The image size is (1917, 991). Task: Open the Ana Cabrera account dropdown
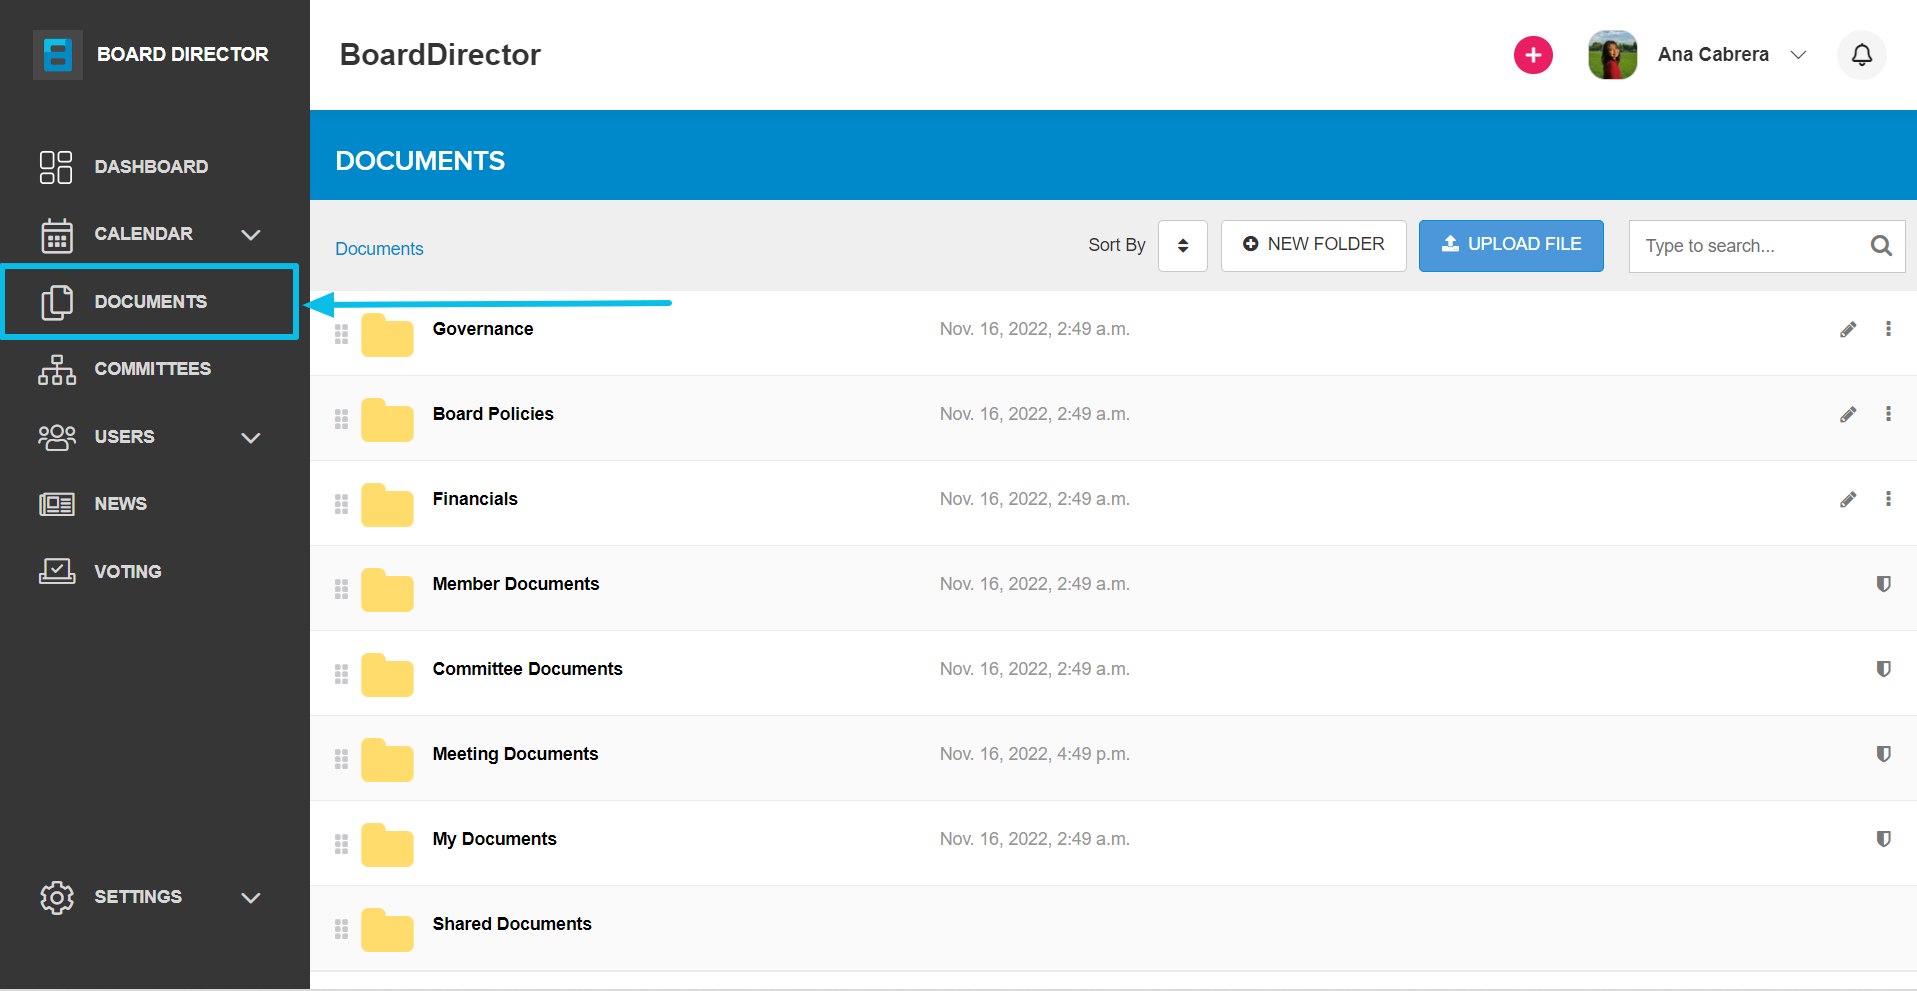[1732, 55]
